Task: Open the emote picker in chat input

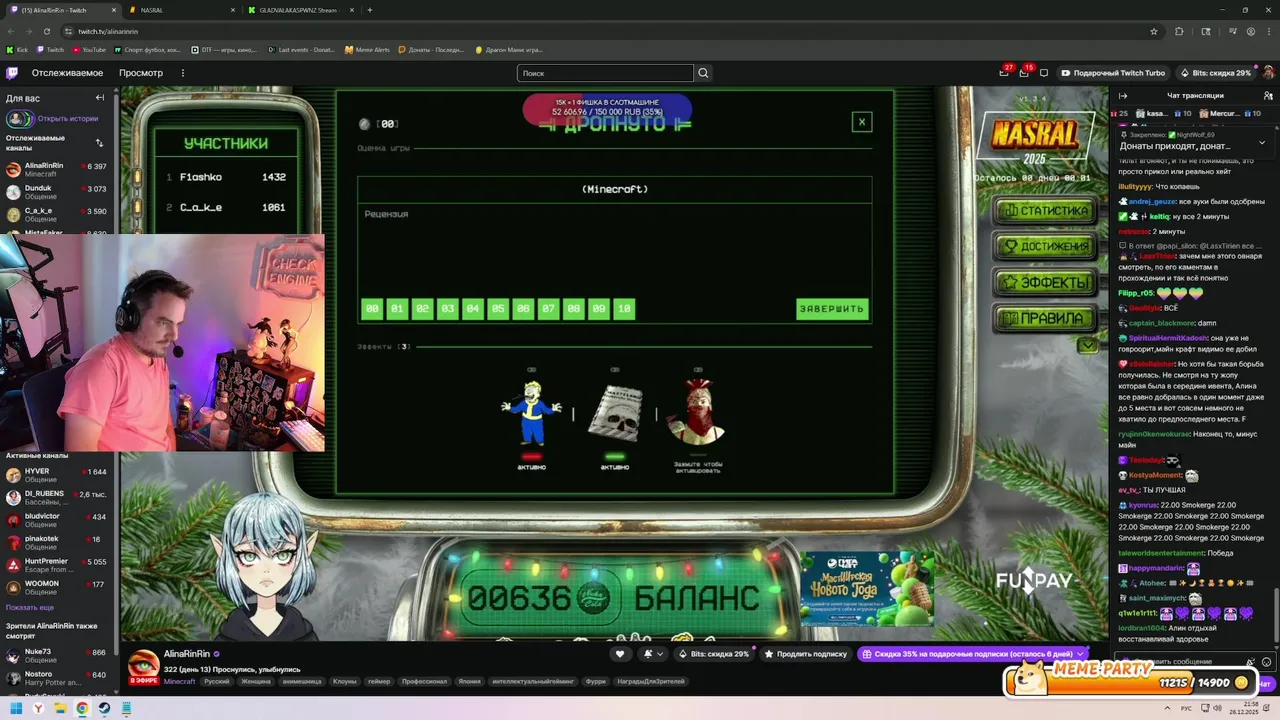Action: tap(1266, 662)
